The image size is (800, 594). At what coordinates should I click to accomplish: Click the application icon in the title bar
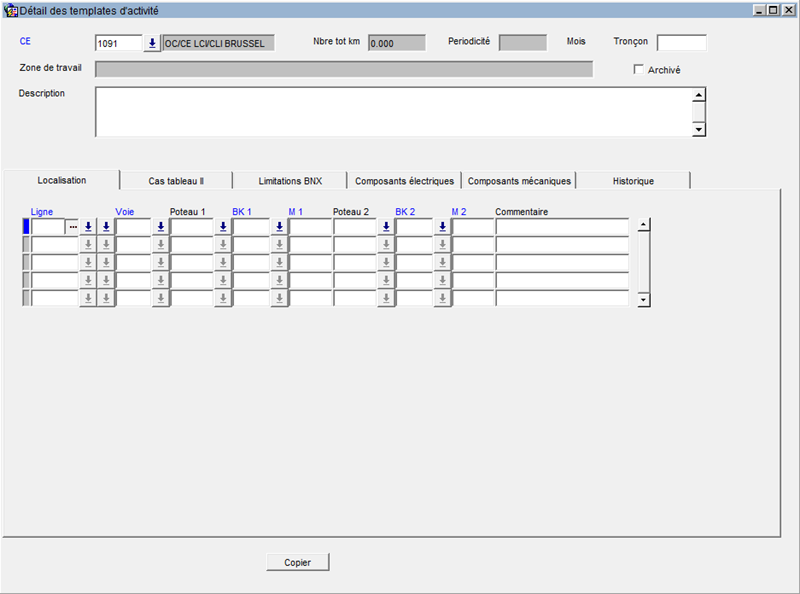pos(10,10)
